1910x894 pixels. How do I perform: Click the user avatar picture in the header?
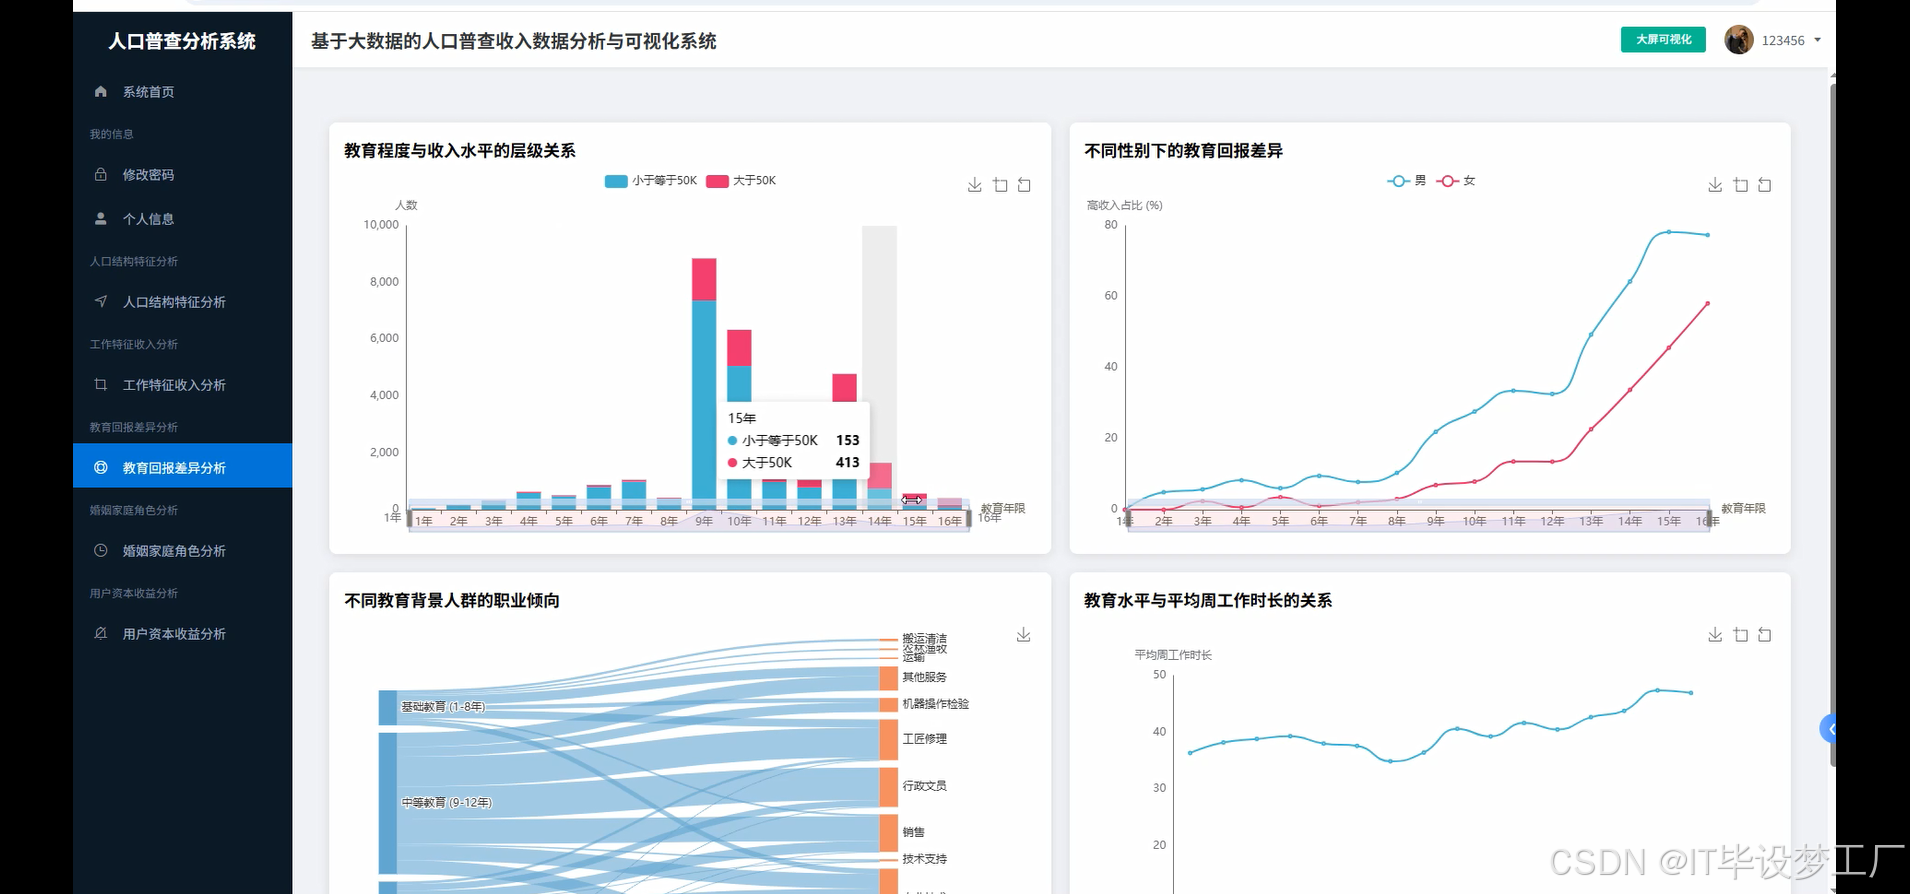pyautogui.click(x=1739, y=40)
